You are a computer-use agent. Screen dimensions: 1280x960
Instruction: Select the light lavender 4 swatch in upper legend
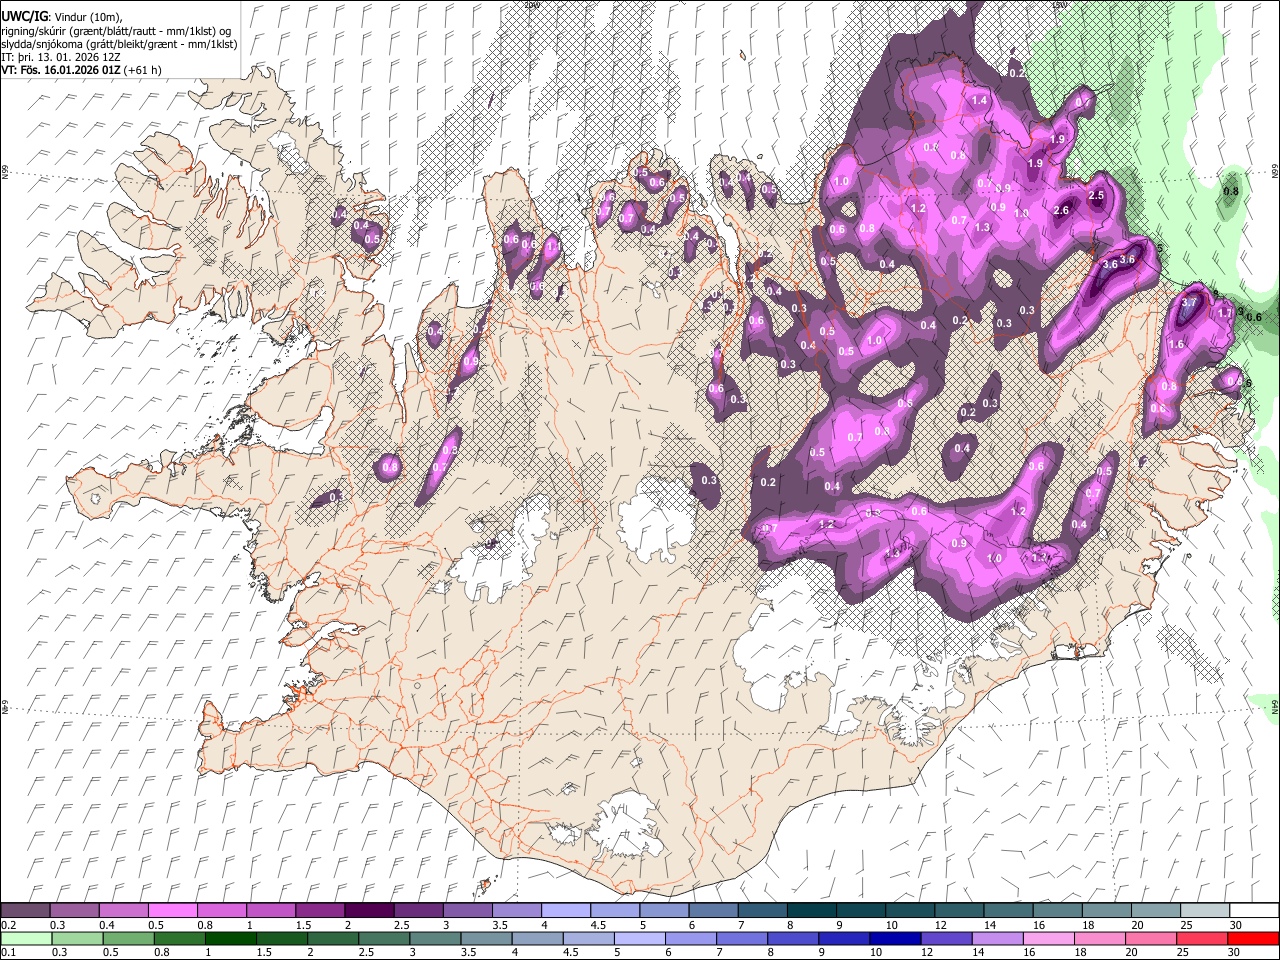click(x=565, y=910)
